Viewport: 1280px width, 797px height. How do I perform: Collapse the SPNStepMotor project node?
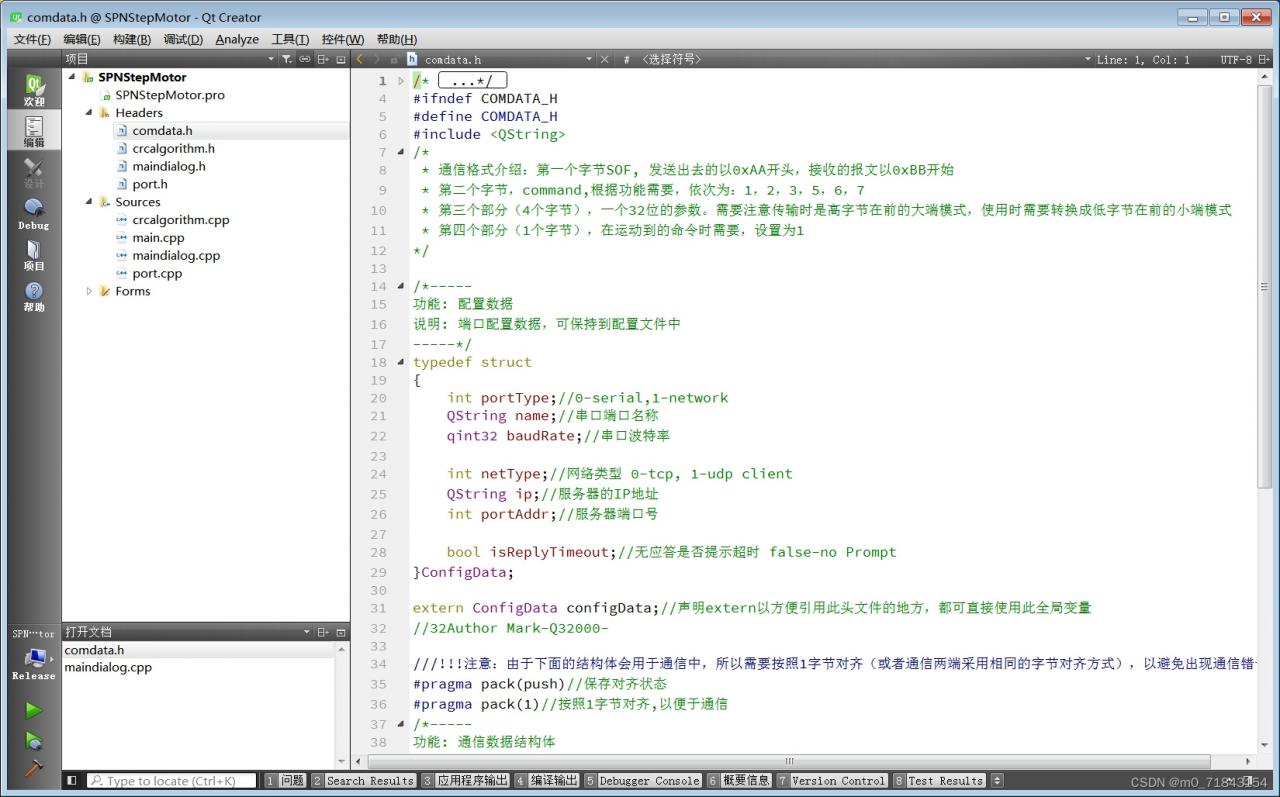[x=72, y=77]
